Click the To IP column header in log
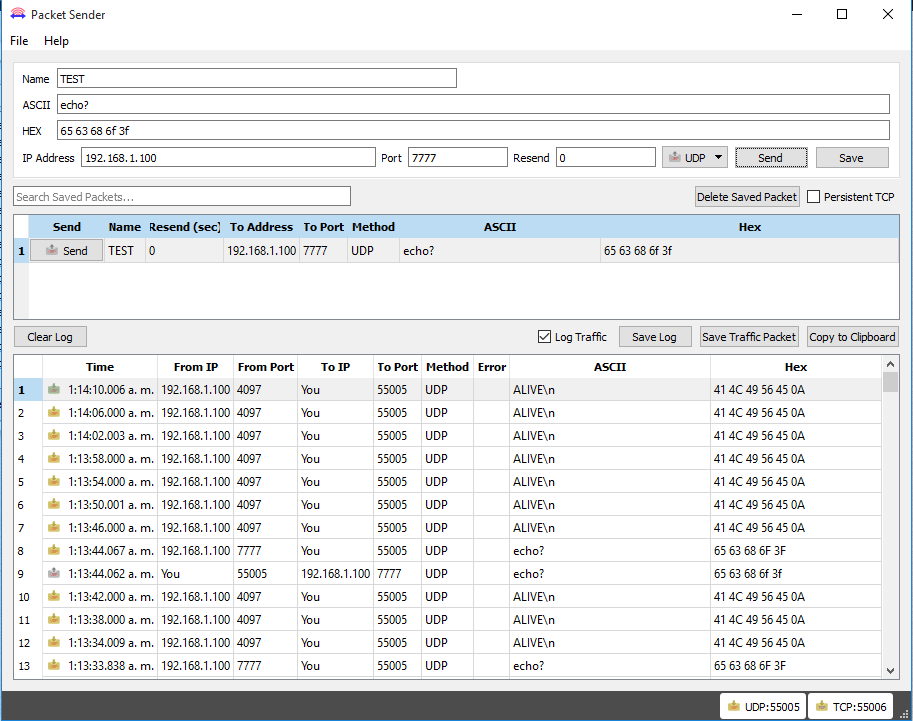The image size is (913, 721). click(x=335, y=367)
